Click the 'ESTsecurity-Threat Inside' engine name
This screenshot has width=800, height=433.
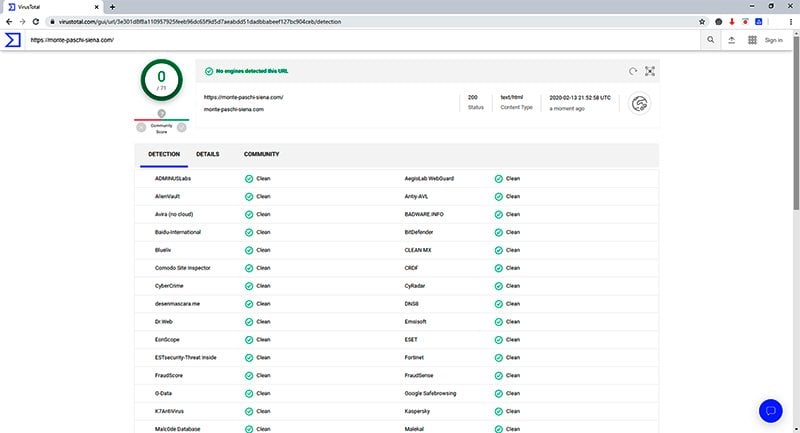[x=186, y=358]
